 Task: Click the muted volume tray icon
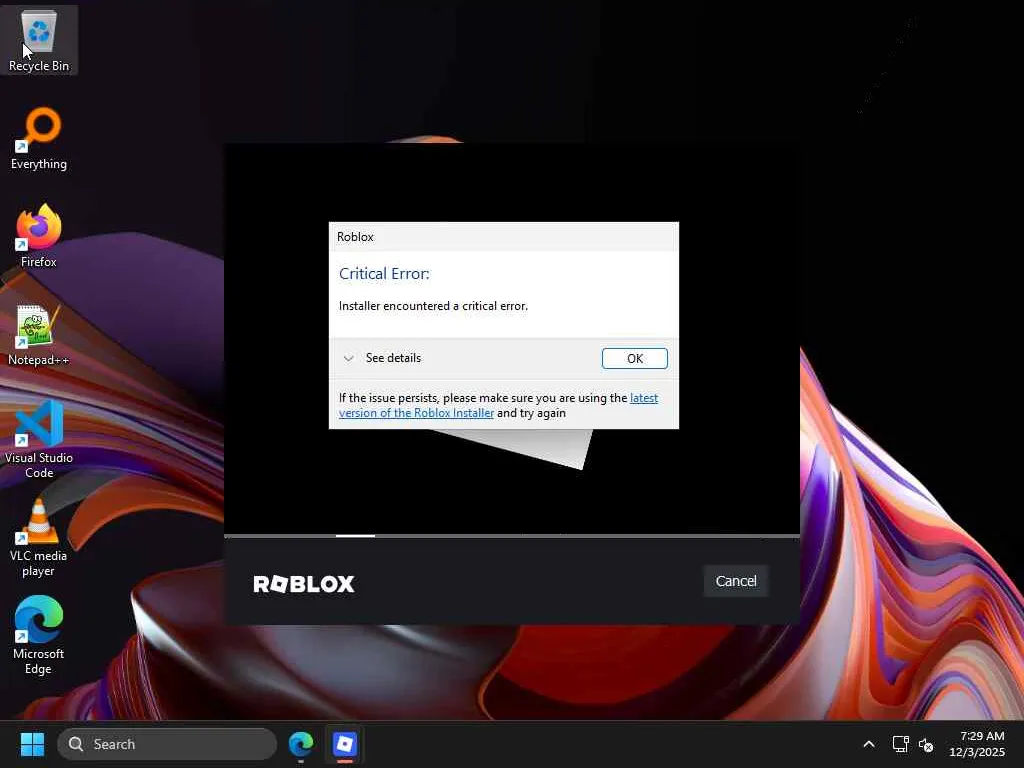pyautogui.click(x=926, y=744)
